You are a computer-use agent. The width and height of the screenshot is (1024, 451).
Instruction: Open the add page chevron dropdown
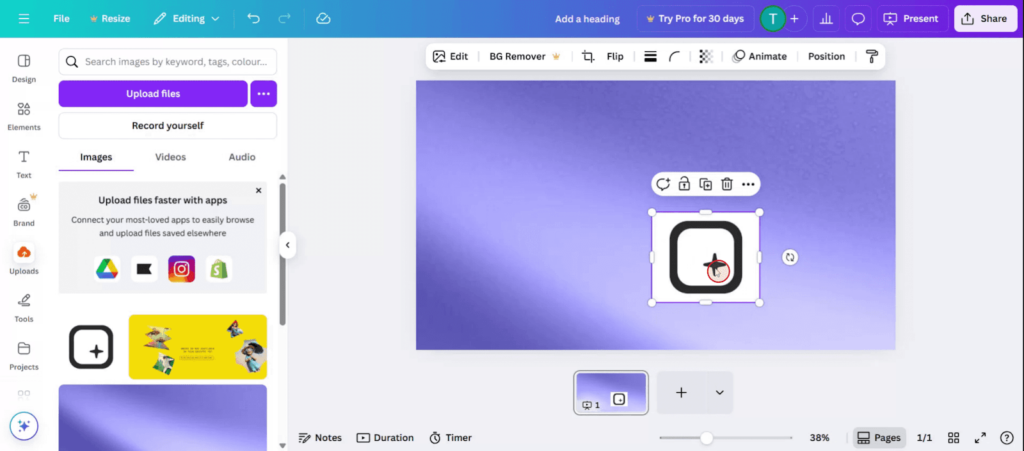719,393
